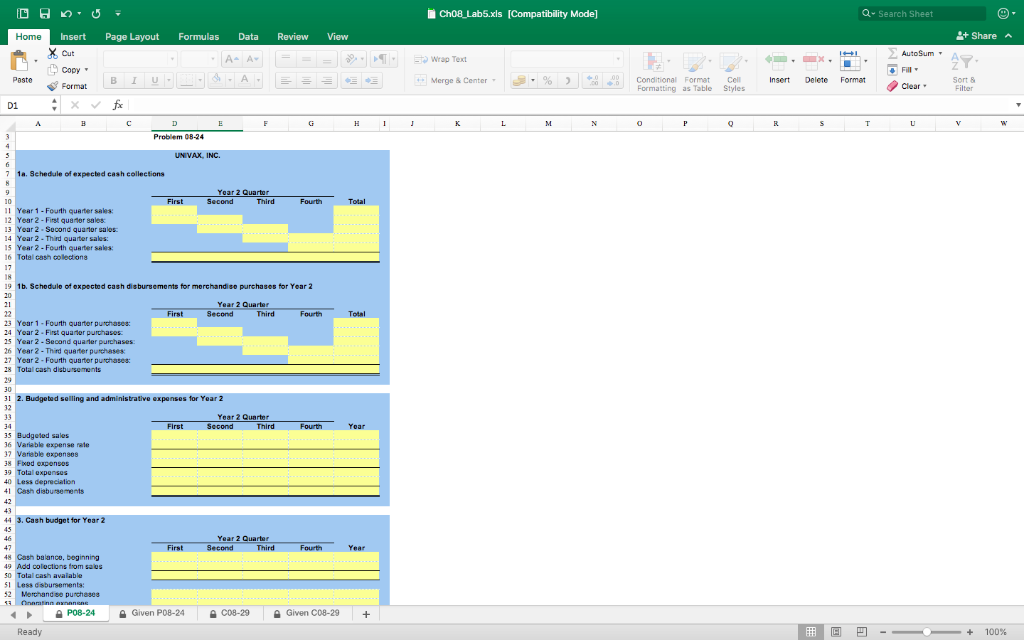The image size is (1024, 640).
Task: Select the Given P08-24 sheet tab
Action: tap(152, 613)
